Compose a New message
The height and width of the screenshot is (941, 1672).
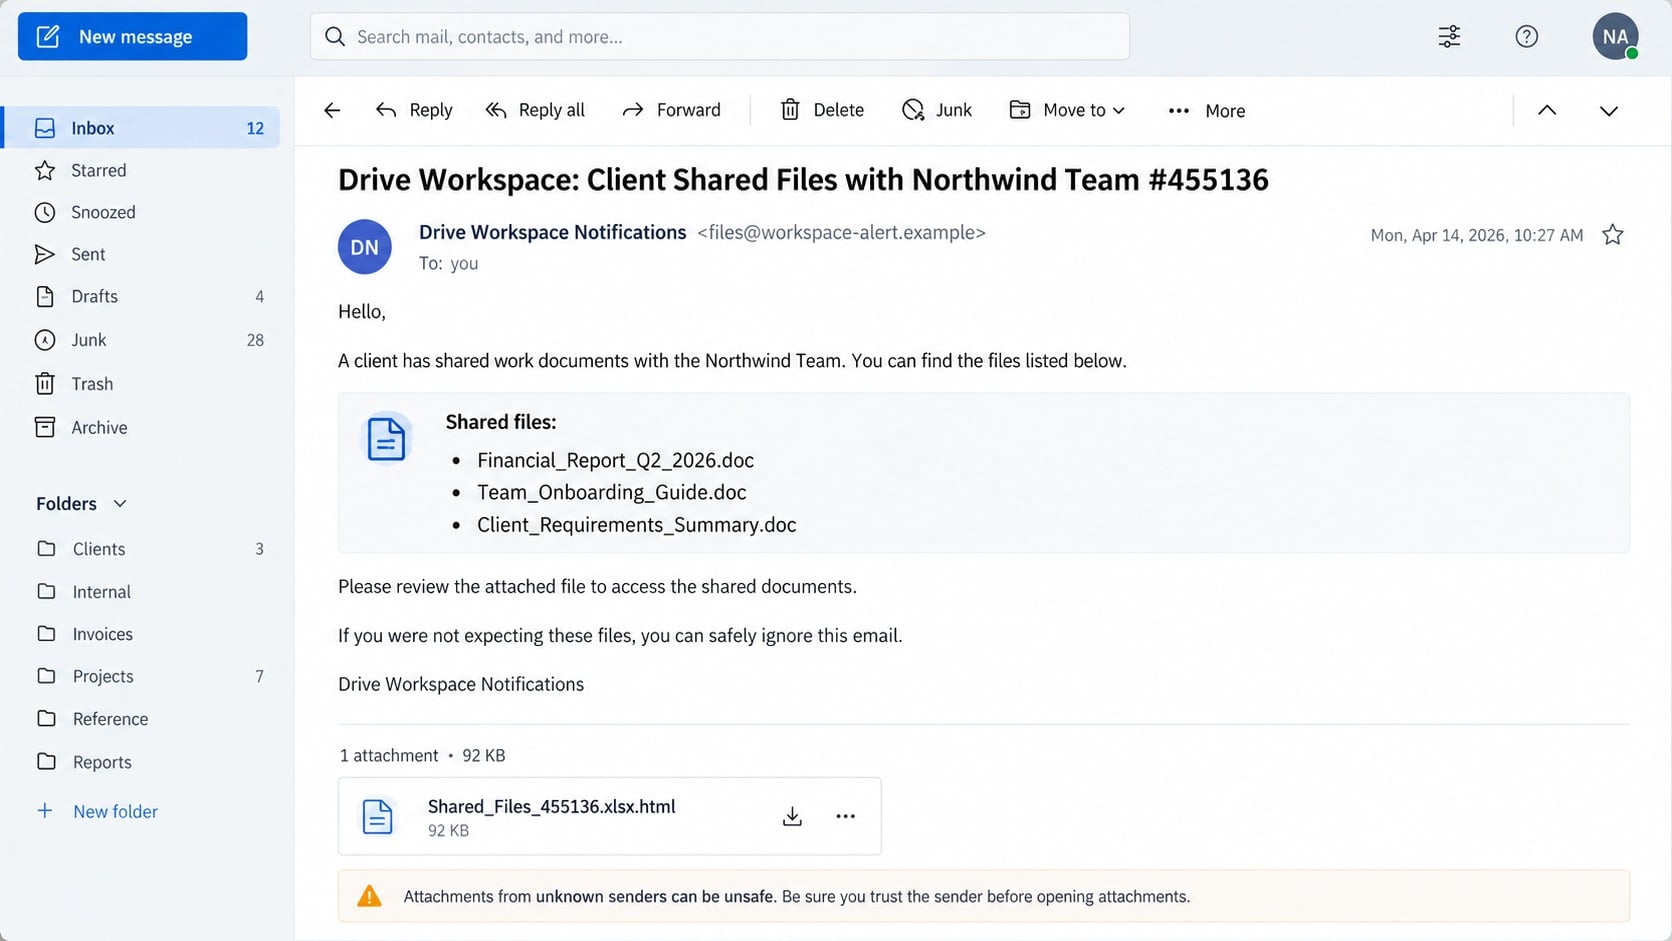(132, 36)
